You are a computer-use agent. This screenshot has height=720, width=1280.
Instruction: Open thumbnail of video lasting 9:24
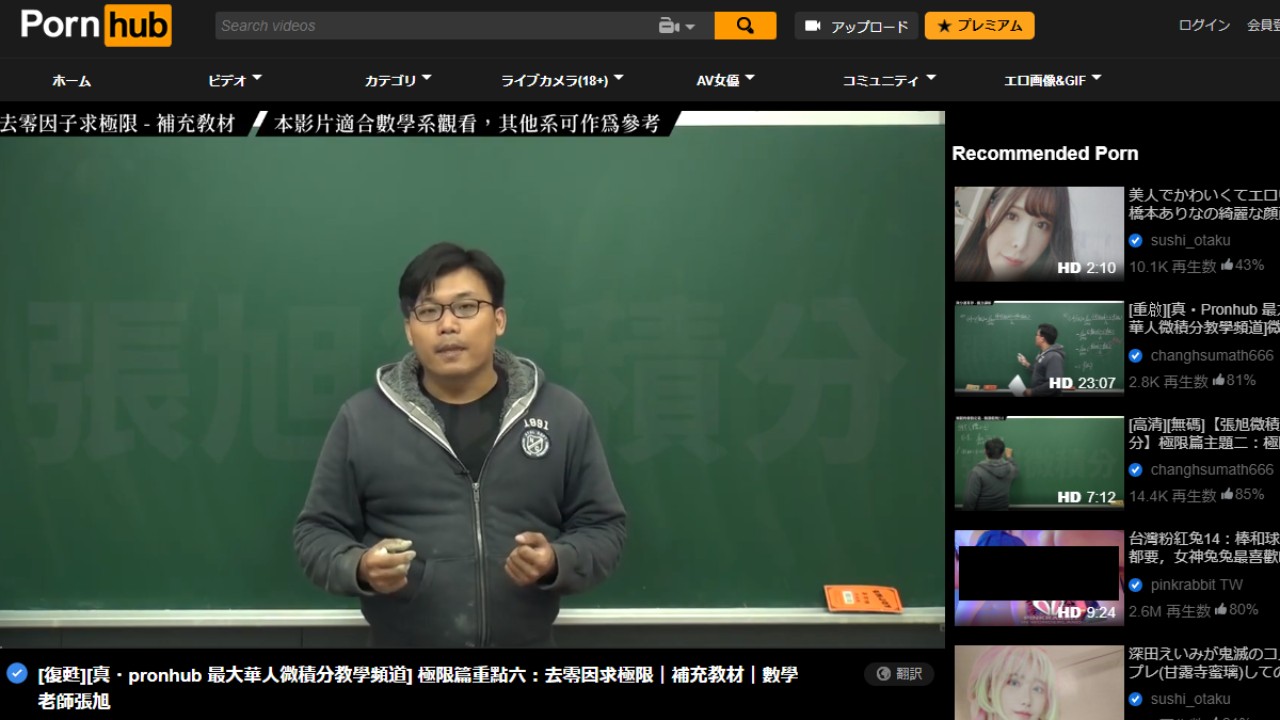tap(1039, 578)
